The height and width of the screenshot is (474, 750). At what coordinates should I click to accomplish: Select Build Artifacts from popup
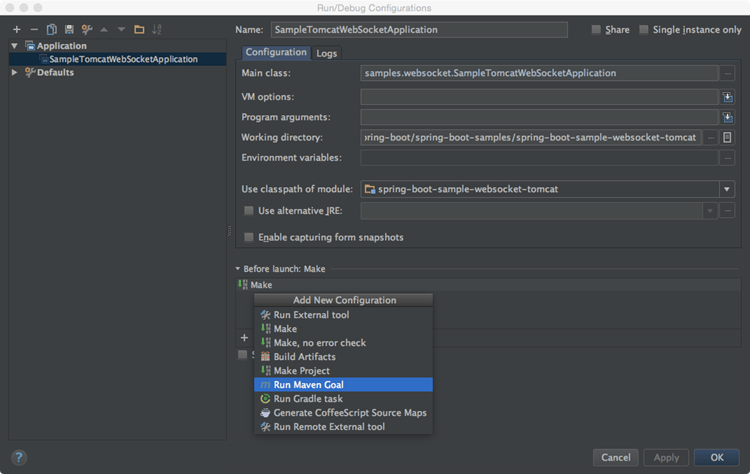(343, 356)
